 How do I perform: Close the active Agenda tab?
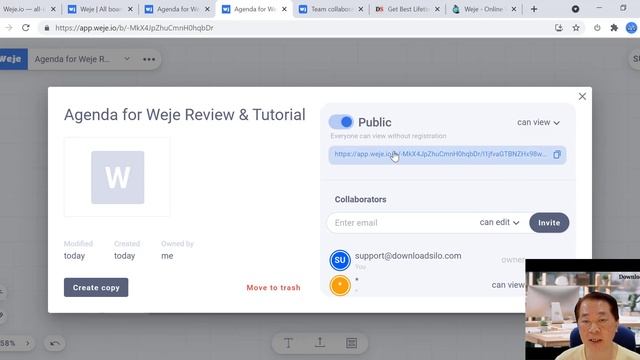click(x=284, y=9)
